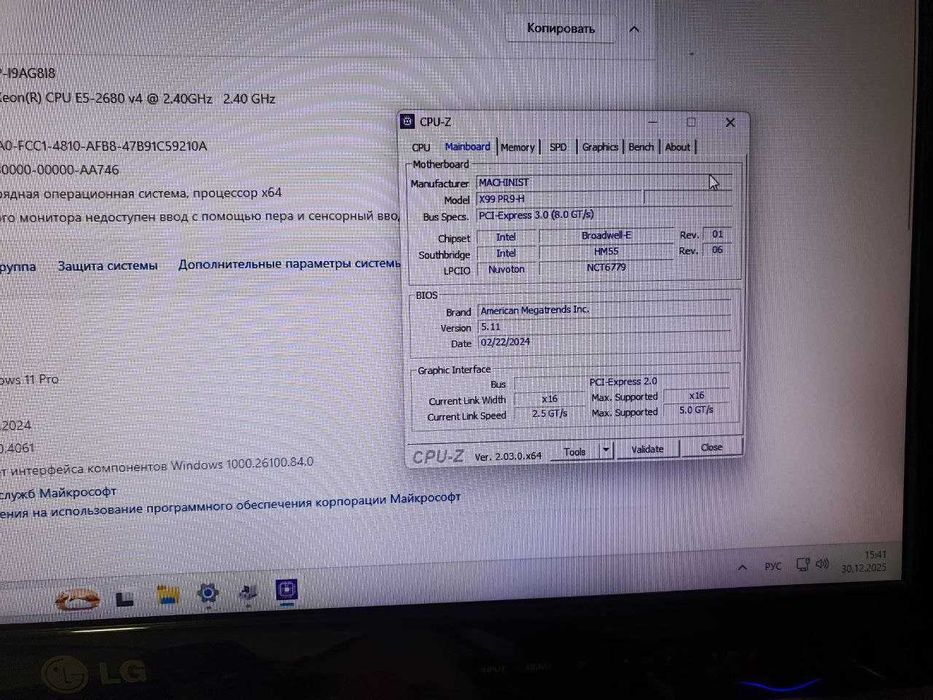Open the Bench tab
This screenshot has height=700, width=933.
pos(641,146)
